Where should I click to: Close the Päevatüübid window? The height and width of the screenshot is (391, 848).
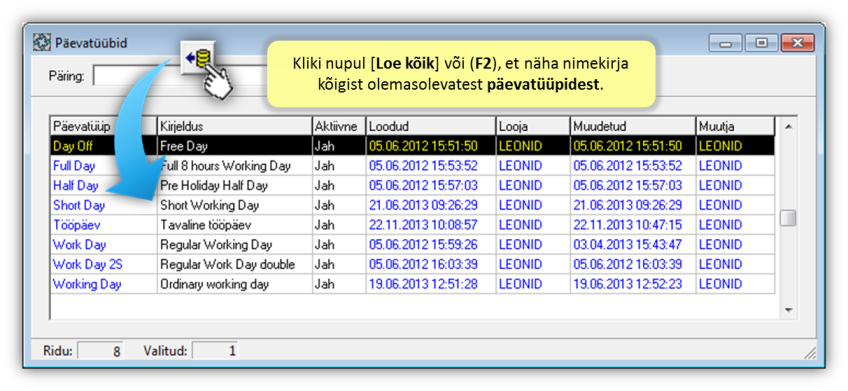pyautogui.click(x=798, y=43)
